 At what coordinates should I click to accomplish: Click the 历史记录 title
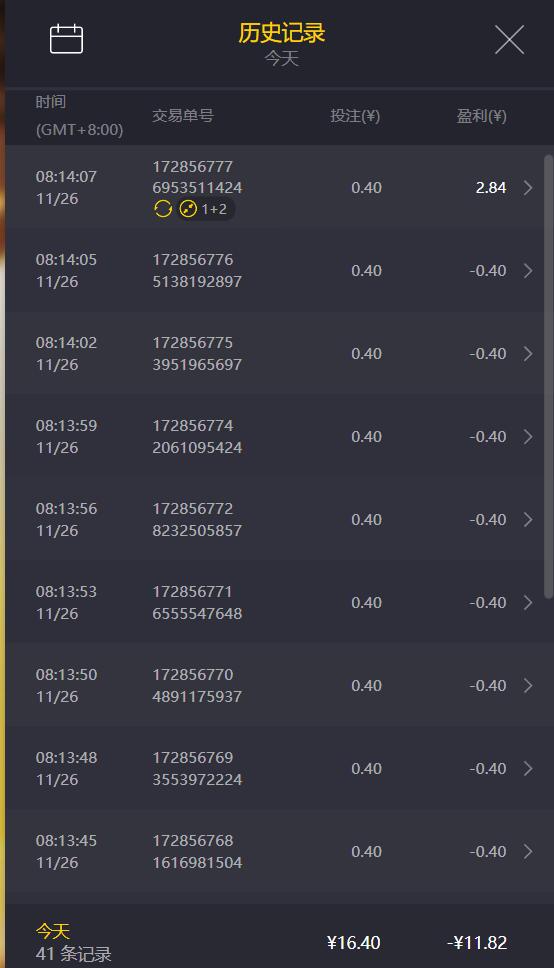coord(282,33)
